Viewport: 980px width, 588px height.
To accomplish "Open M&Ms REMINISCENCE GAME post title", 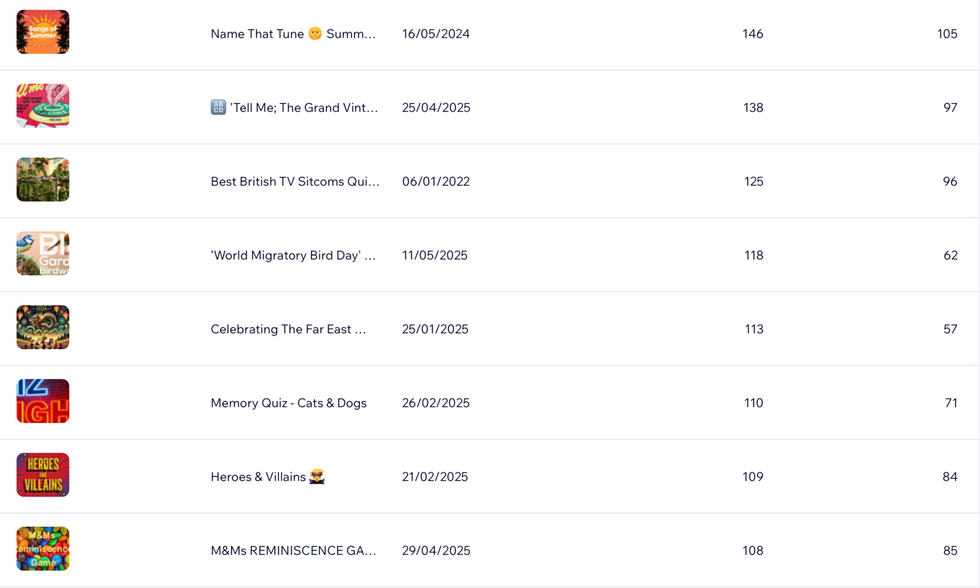I will [x=293, y=551].
